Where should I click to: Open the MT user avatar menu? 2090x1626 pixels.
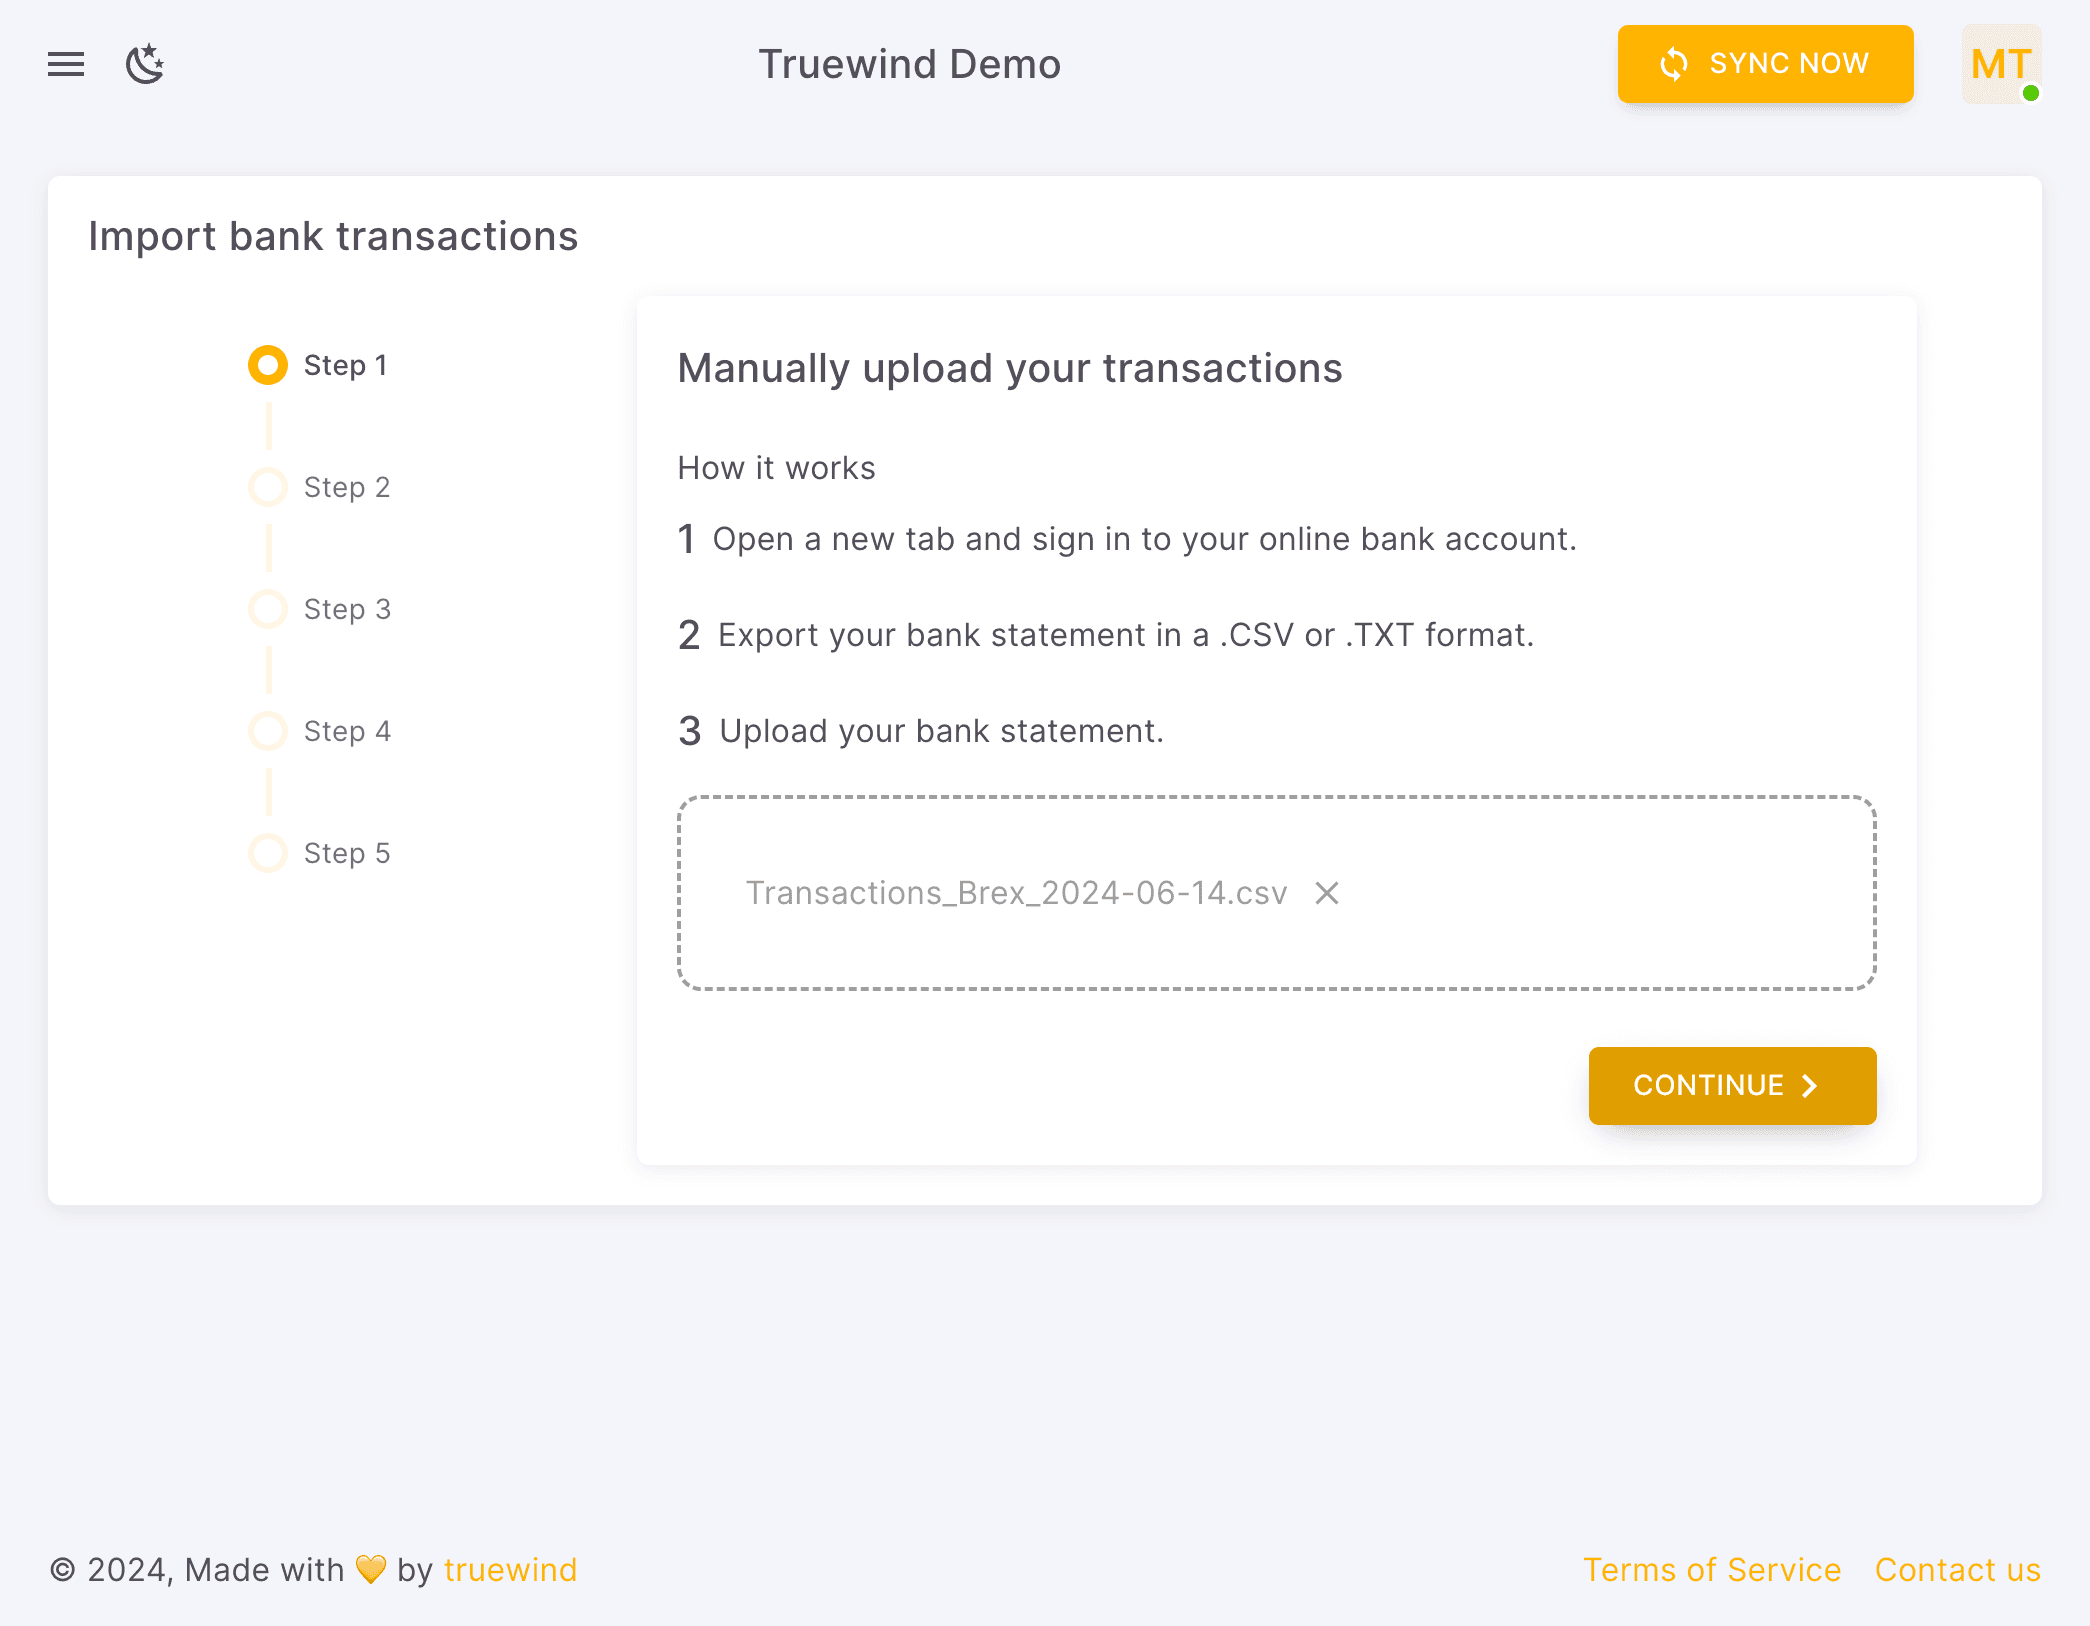(x=2000, y=64)
